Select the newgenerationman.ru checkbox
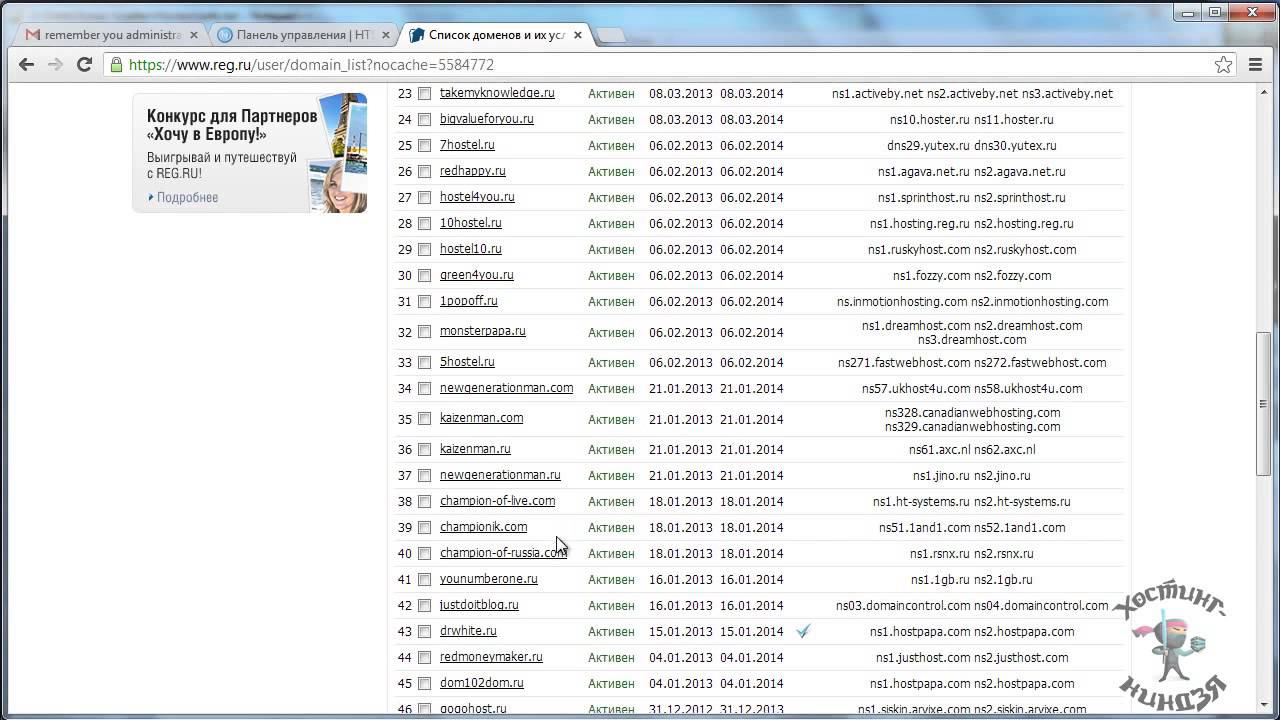 pos(424,475)
